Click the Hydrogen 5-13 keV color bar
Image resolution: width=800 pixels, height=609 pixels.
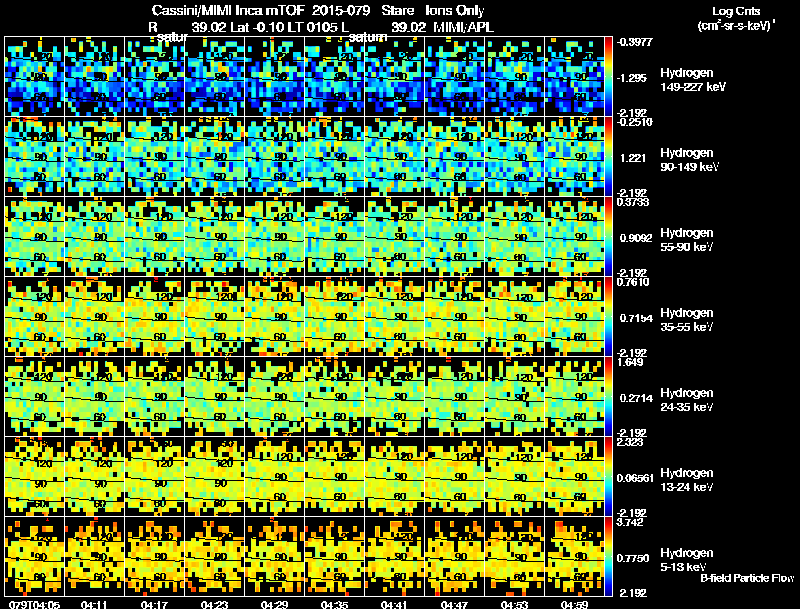tap(608, 556)
